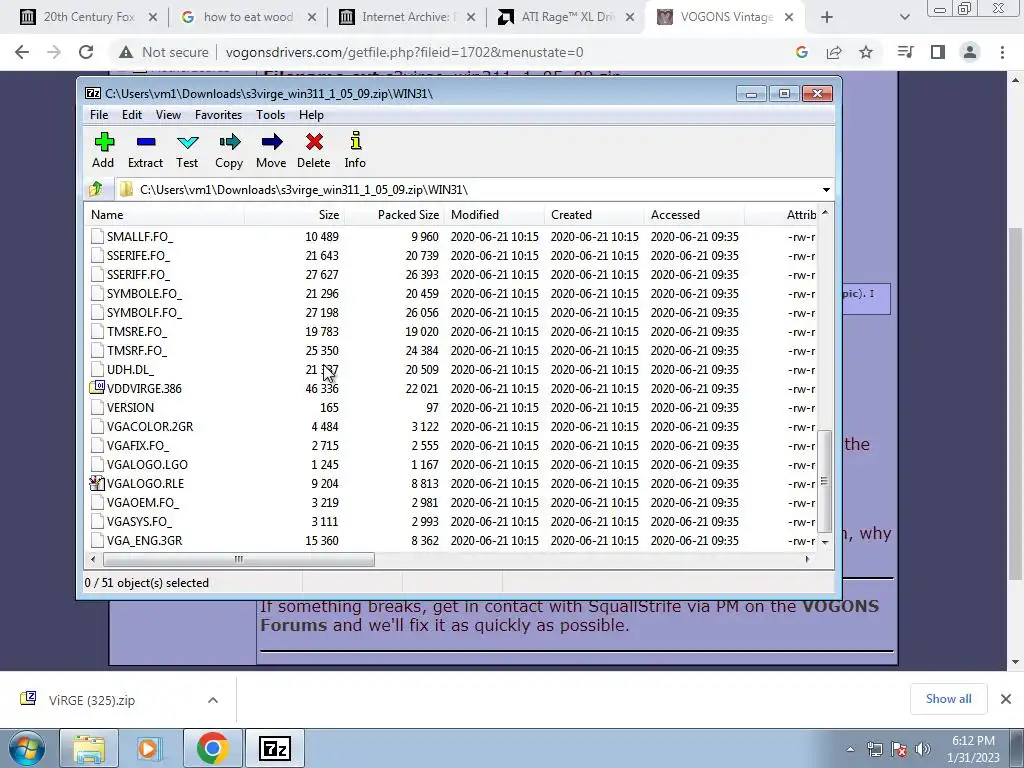Switch to the how to eat wood tab
Screen dimensions: 1024x768
tap(248, 17)
